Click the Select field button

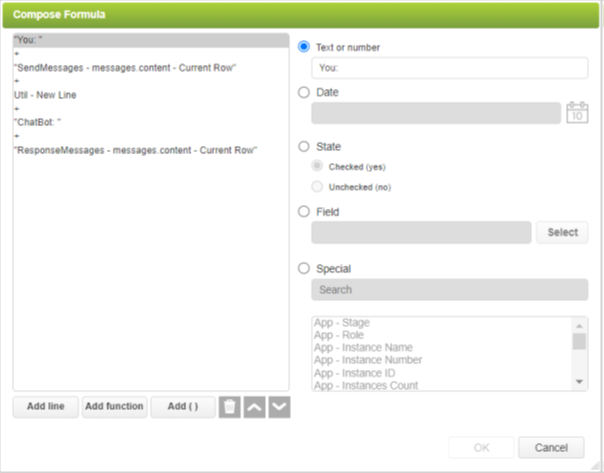pos(562,232)
